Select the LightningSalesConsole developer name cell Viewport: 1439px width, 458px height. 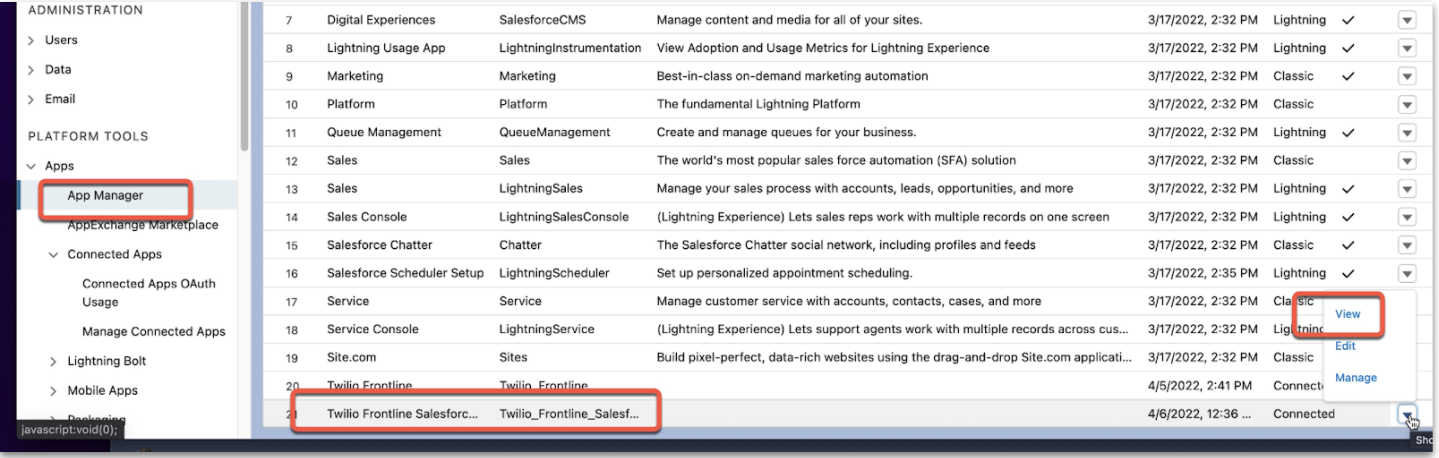(x=564, y=217)
